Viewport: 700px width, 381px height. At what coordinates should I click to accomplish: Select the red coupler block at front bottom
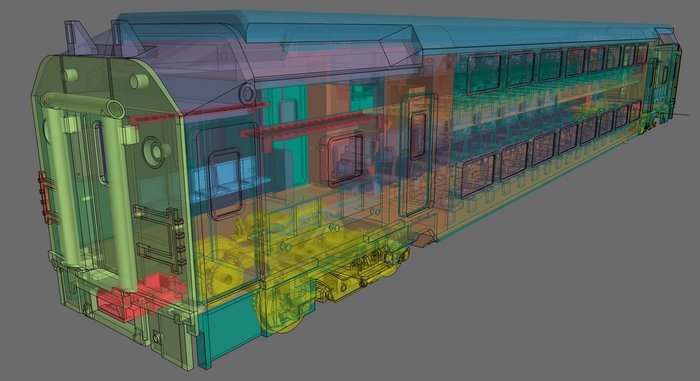coord(141,296)
